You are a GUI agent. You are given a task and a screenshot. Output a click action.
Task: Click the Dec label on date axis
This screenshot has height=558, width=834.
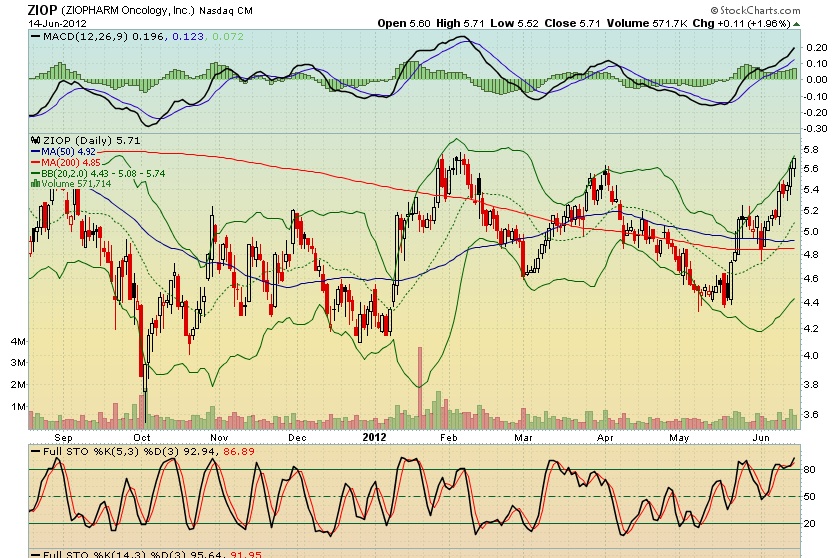pos(297,437)
